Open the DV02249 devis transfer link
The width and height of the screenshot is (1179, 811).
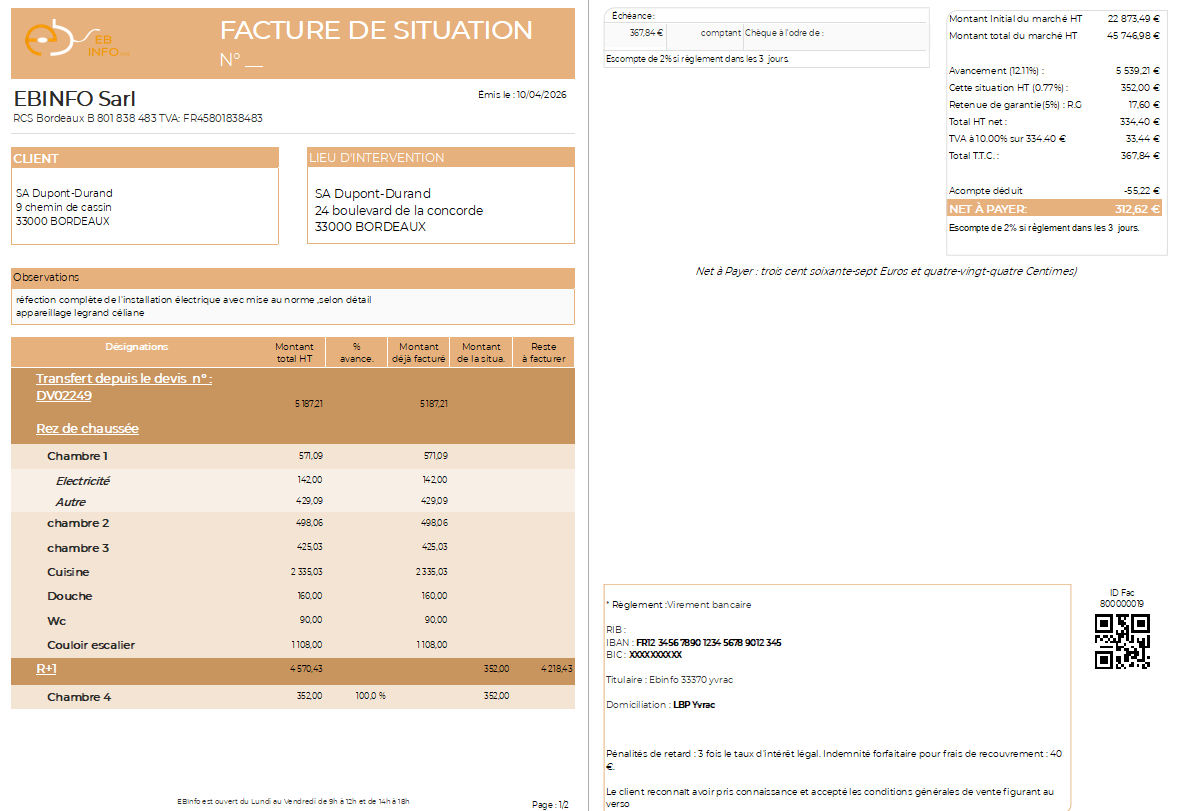click(64, 395)
